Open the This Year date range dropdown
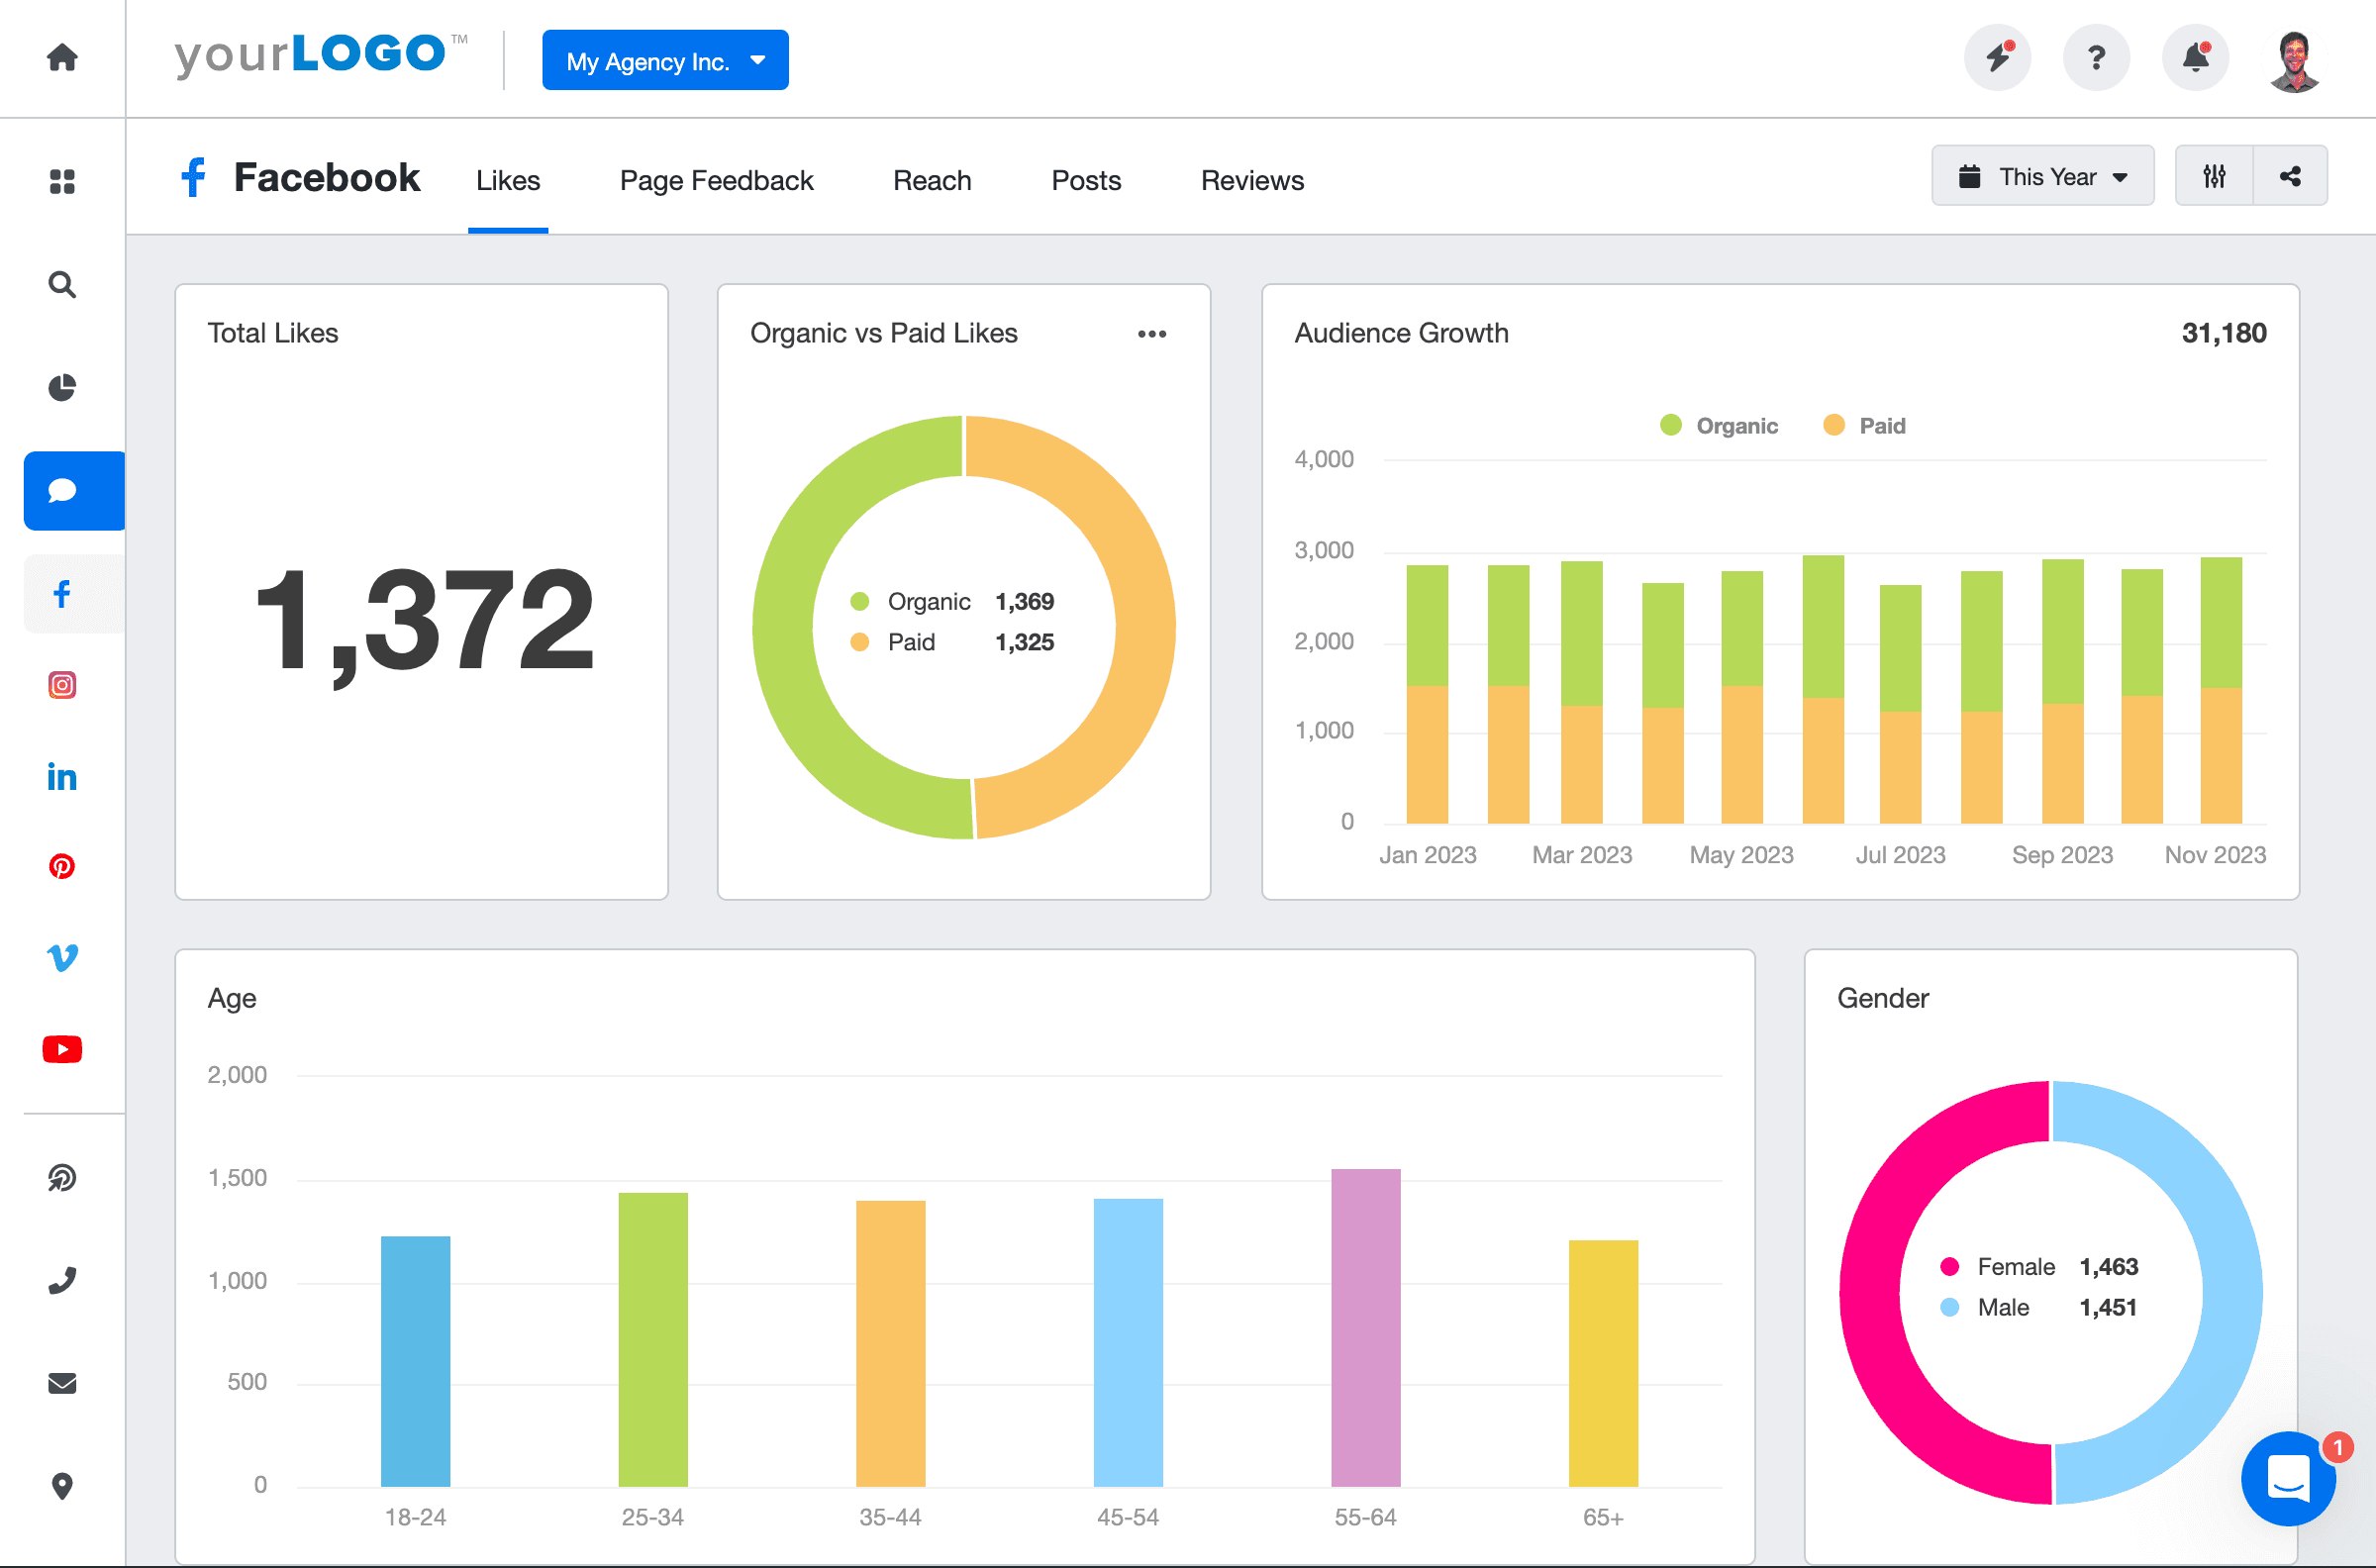This screenshot has height=1568, width=2376. (x=2042, y=176)
